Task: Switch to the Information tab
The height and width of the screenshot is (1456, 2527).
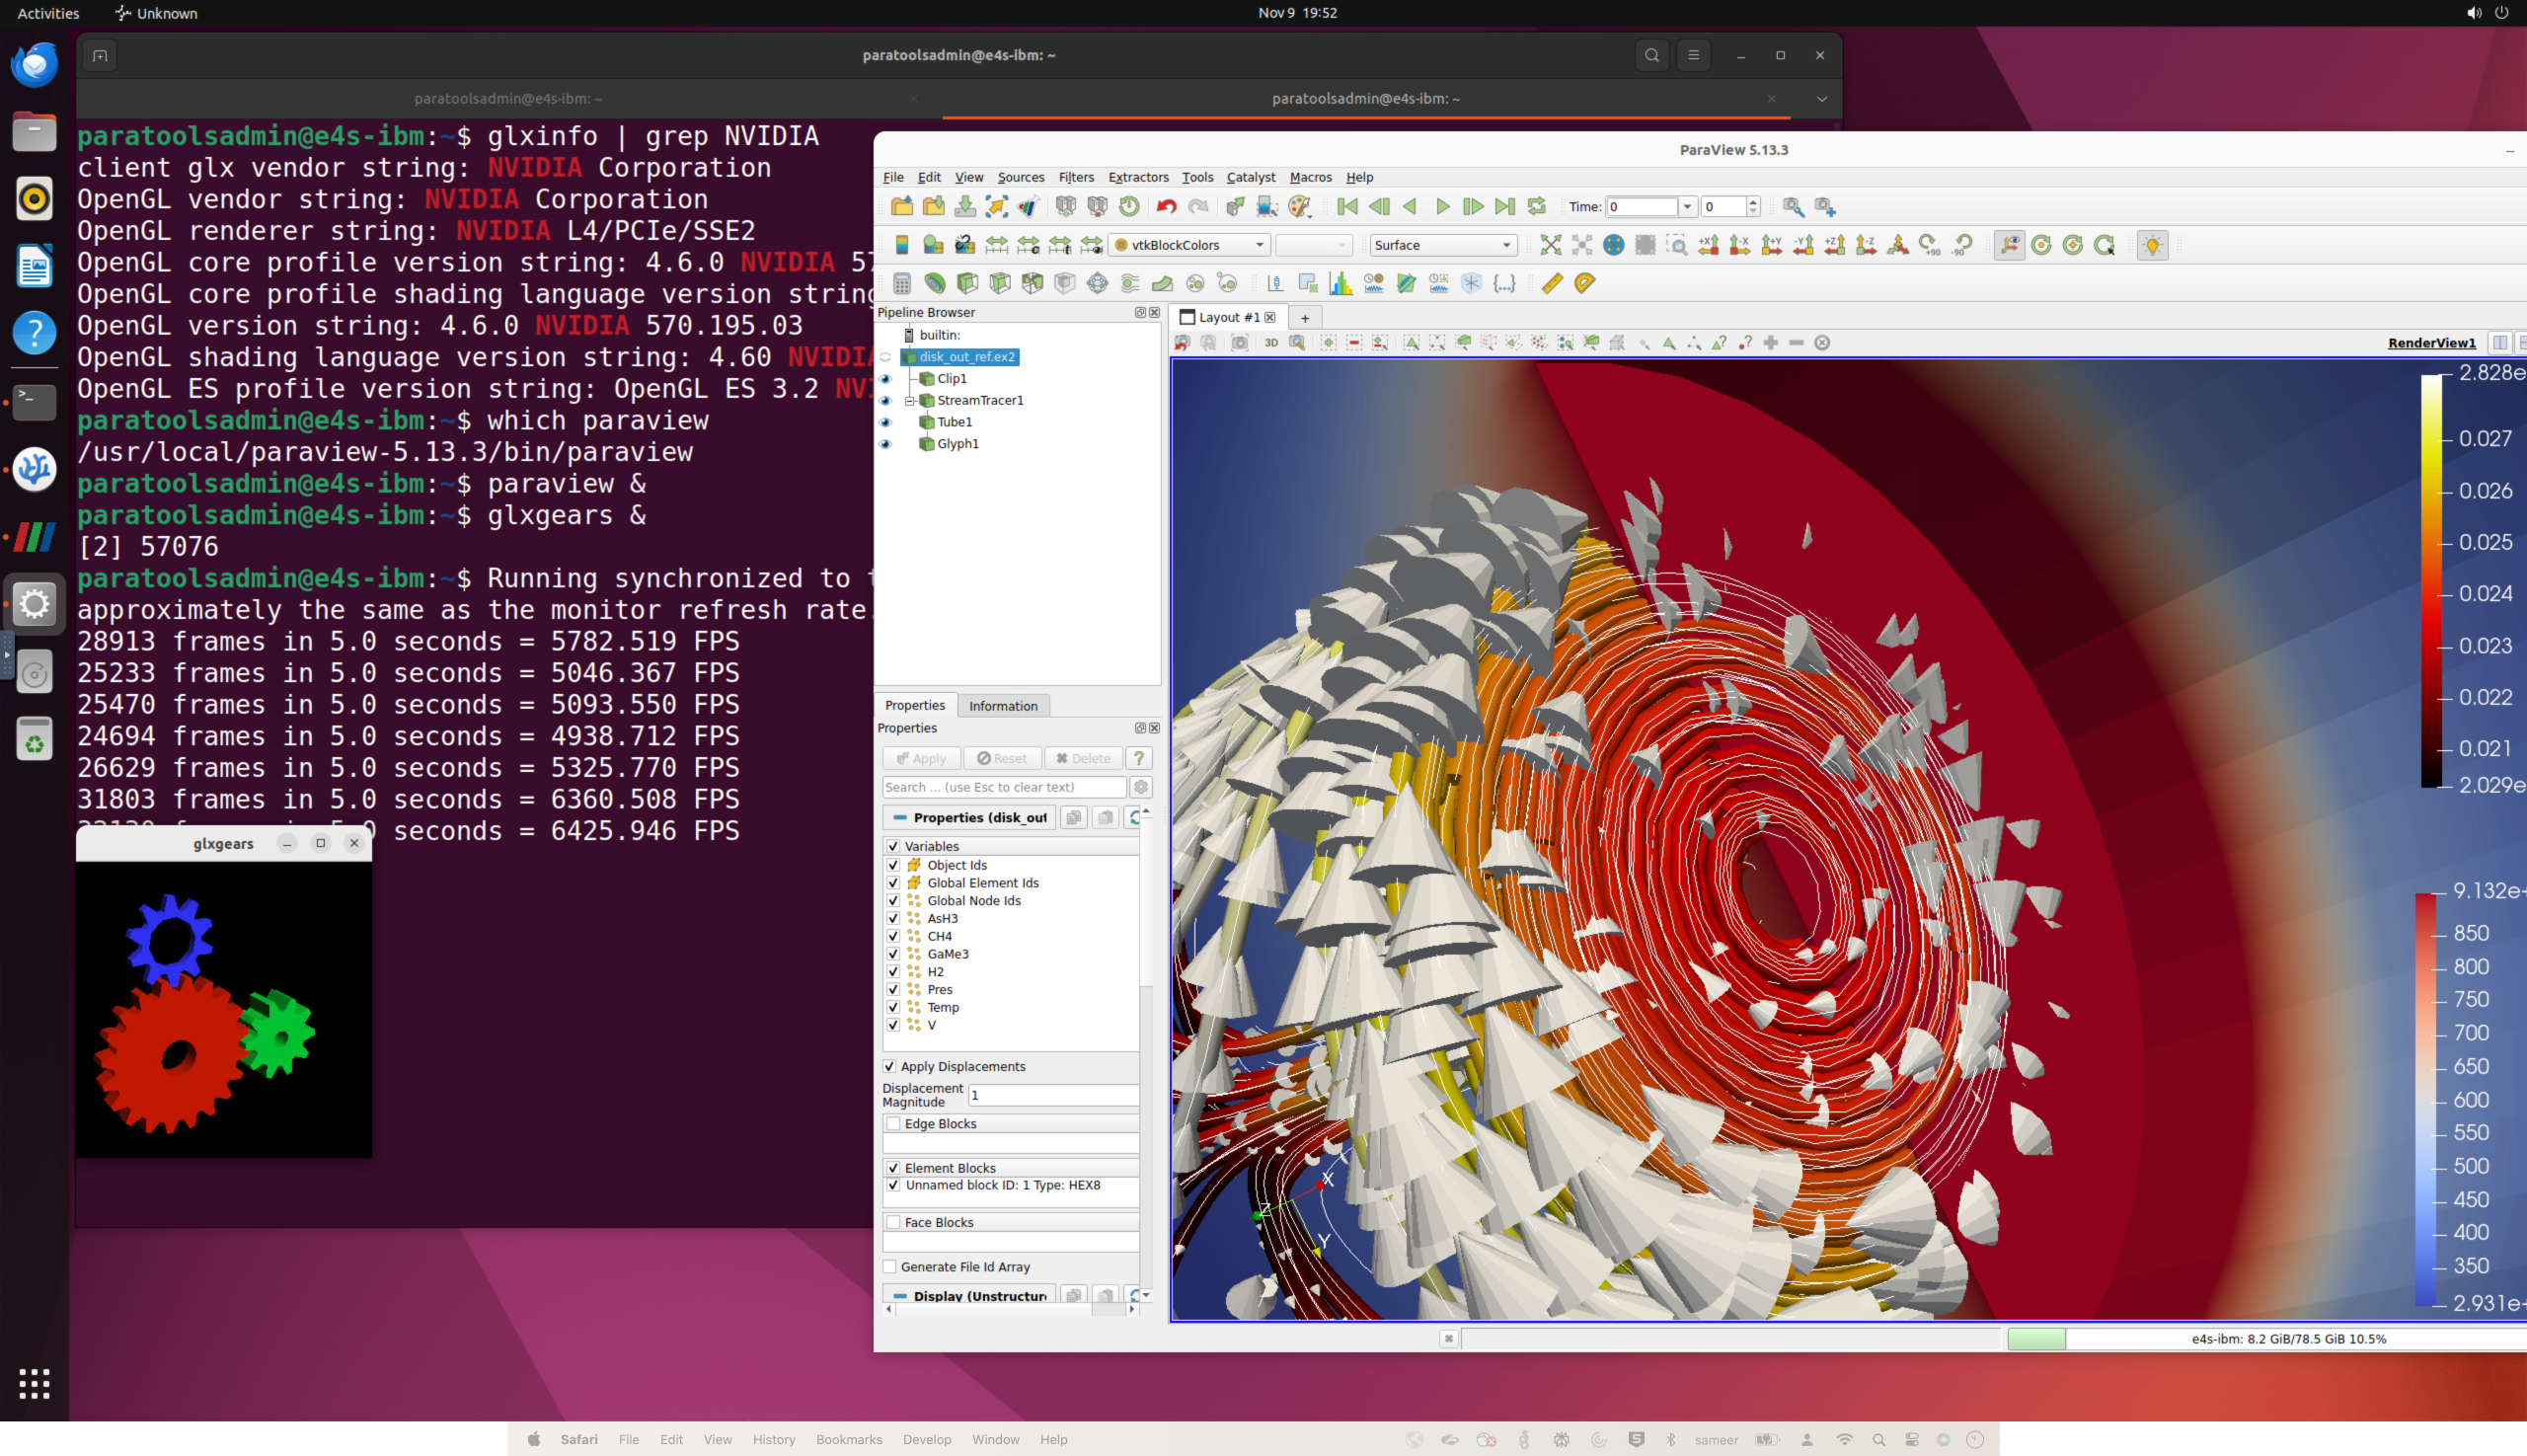Action: (x=1003, y=706)
